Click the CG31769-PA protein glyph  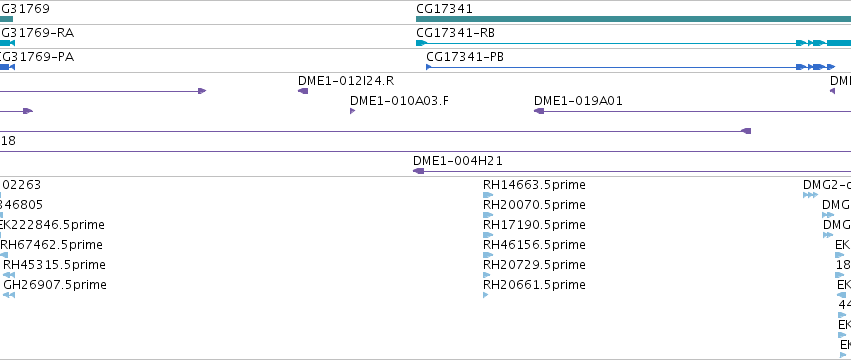point(7,67)
